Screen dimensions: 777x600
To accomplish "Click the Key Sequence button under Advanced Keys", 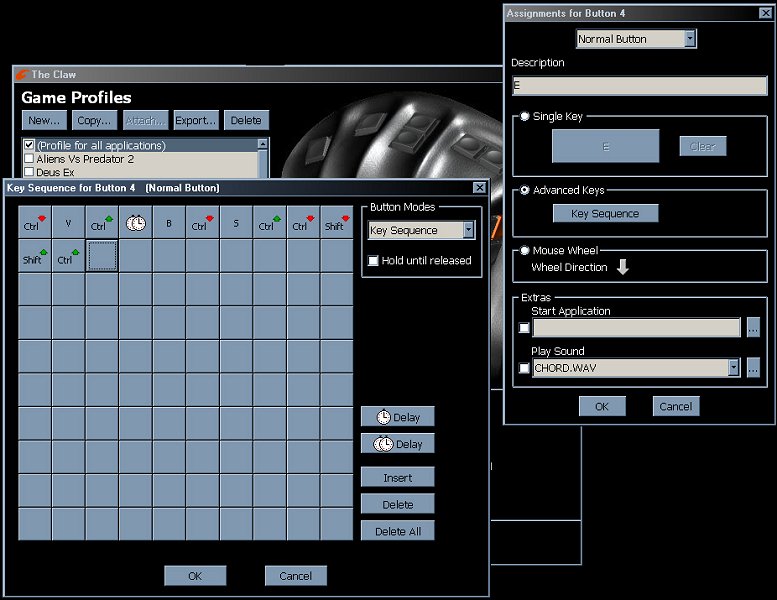I will click(605, 214).
